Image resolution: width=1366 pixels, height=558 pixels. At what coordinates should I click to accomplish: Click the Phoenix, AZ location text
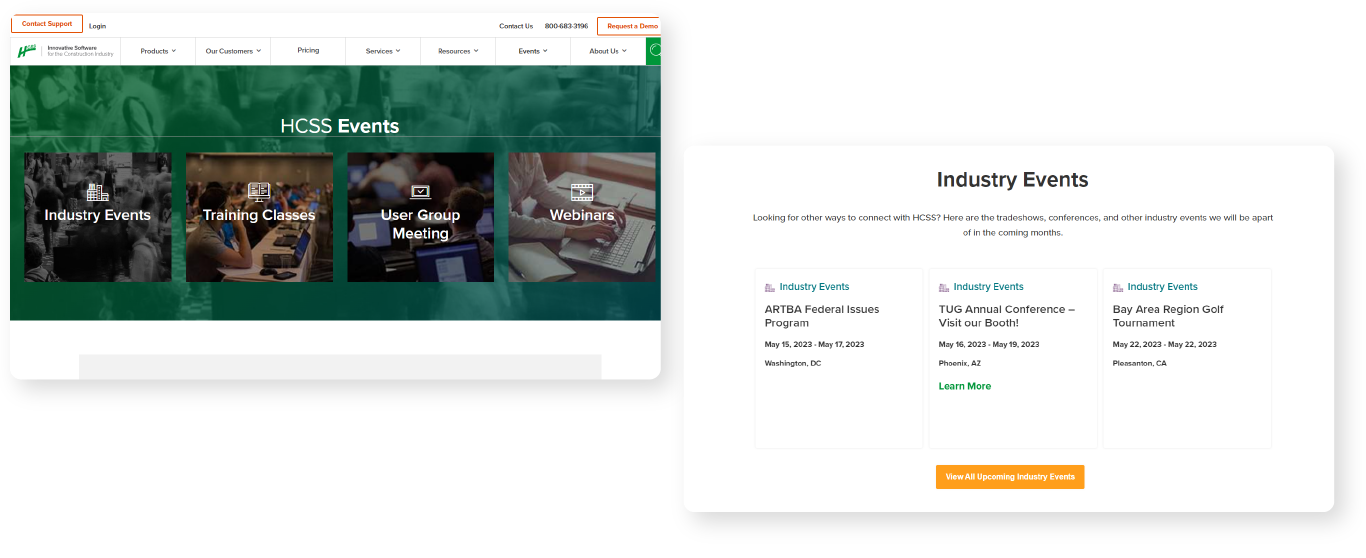(960, 363)
